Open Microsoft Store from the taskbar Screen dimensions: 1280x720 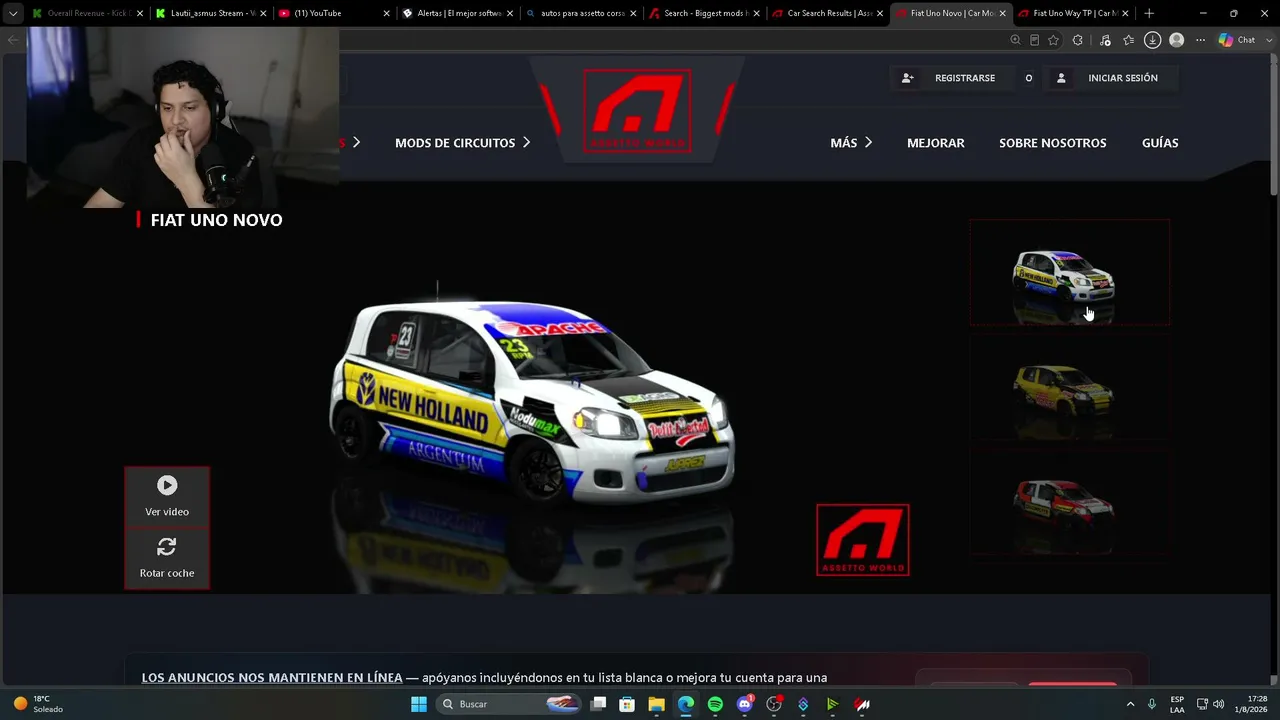point(627,704)
